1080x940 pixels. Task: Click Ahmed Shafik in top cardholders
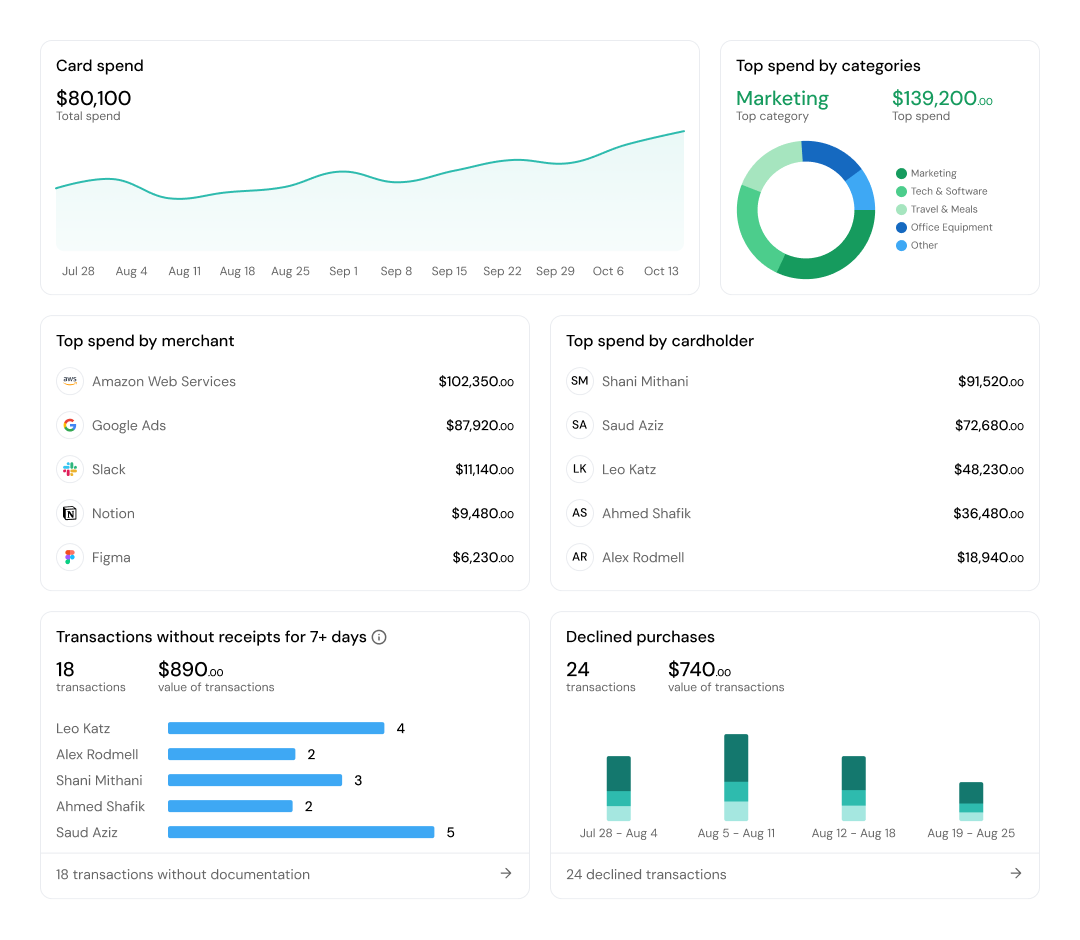[x=646, y=514]
